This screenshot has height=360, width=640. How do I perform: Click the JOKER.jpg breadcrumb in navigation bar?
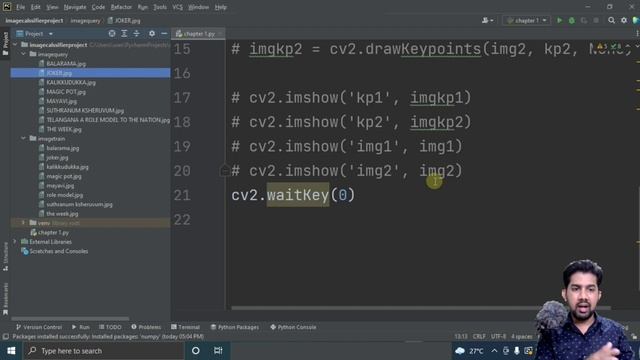pos(124,20)
